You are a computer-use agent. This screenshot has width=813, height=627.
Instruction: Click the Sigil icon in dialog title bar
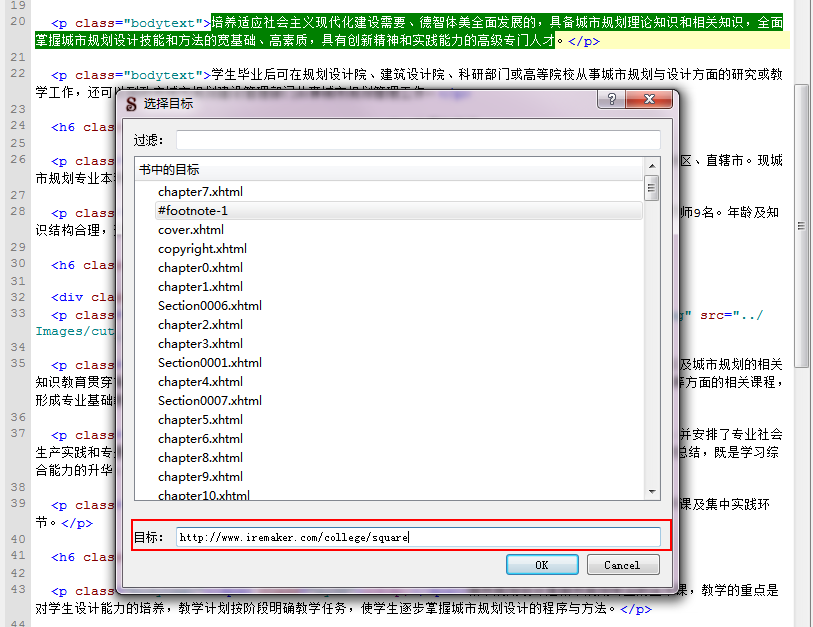click(x=132, y=102)
